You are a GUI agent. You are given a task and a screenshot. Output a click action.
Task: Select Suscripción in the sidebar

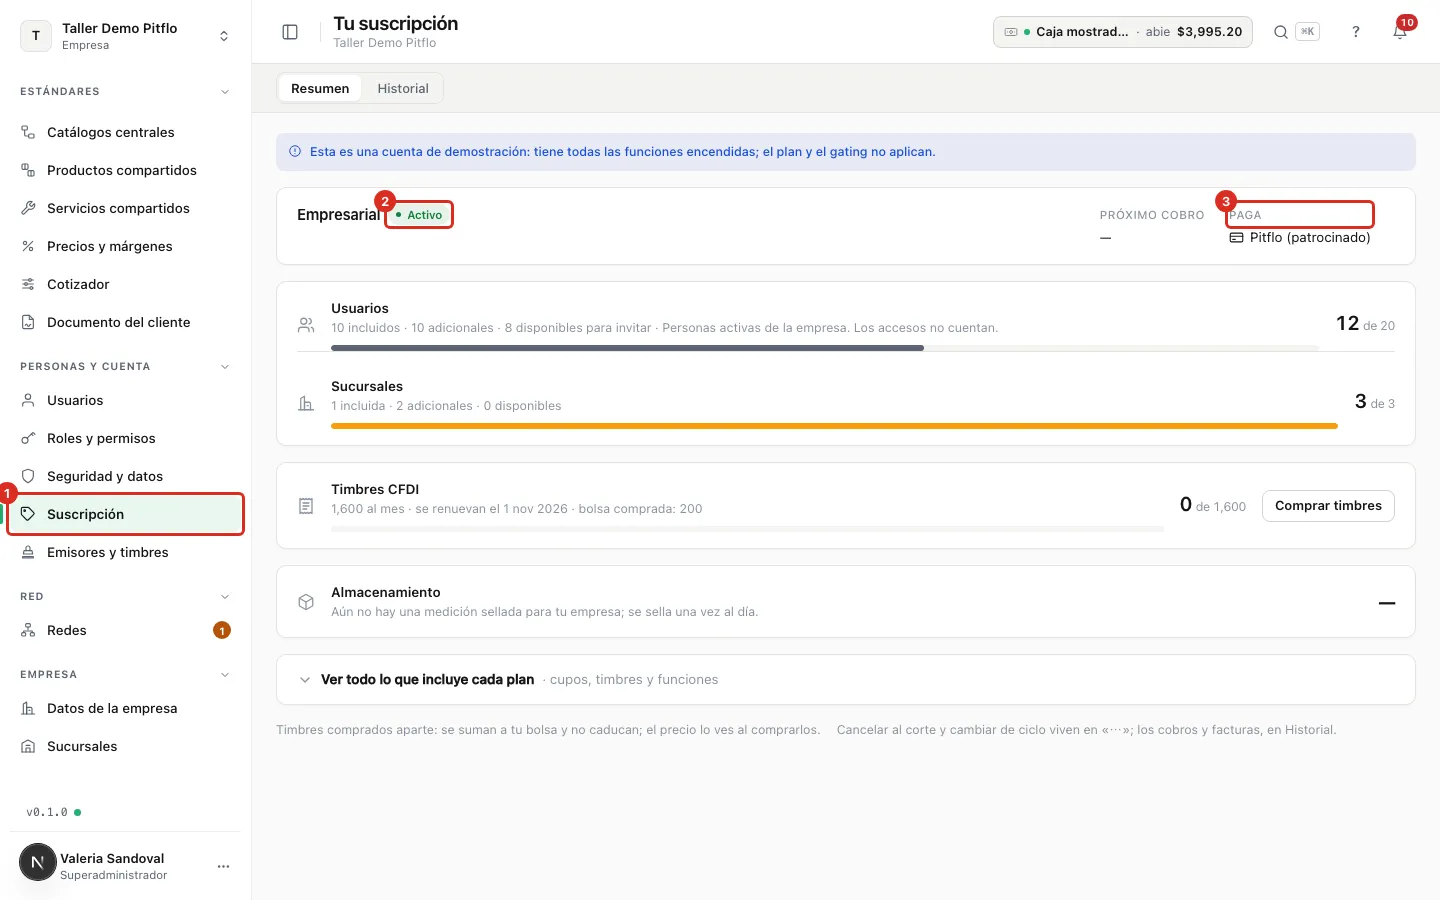[x=125, y=514]
